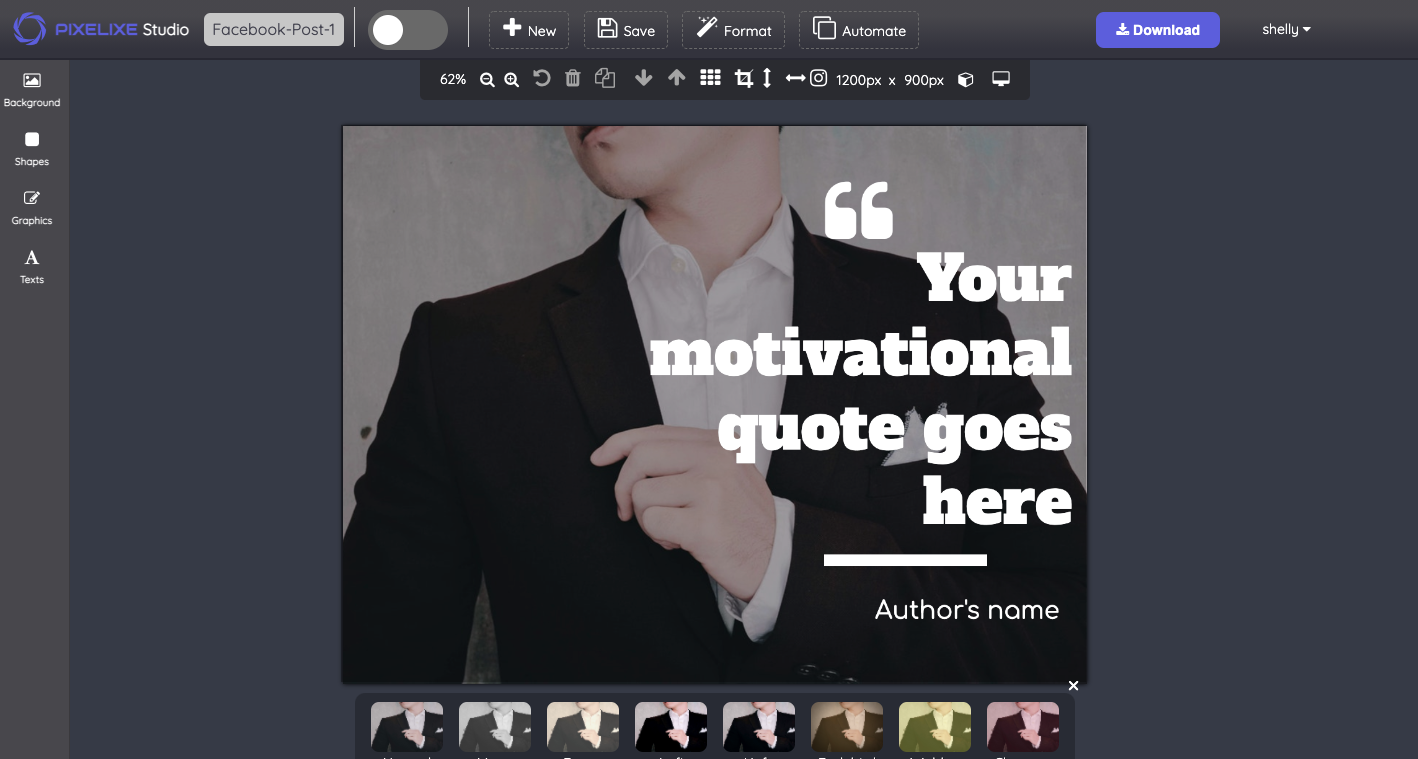Open the Background panel in sidebar
Image resolution: width=1418 pixels, height=759 pixels.
click(32, 89)
